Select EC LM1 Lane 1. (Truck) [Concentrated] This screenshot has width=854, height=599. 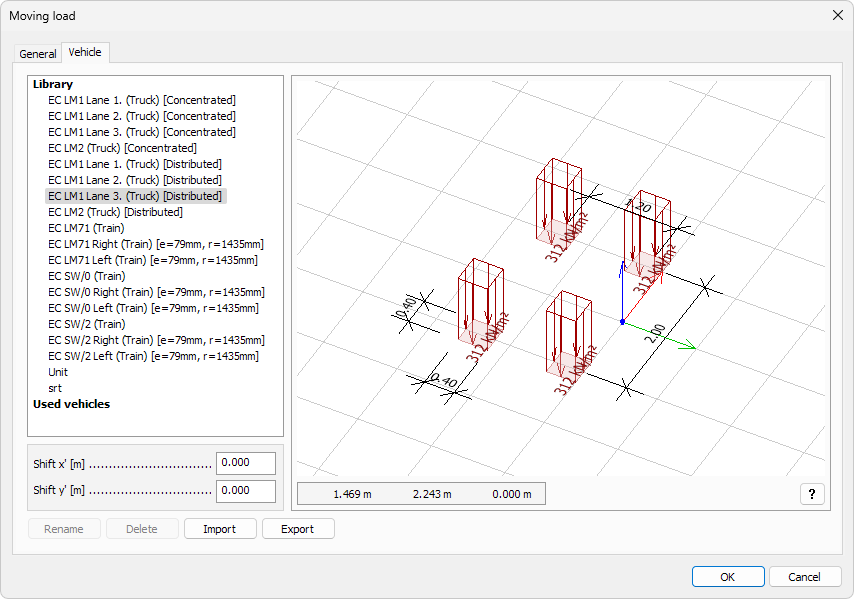pyautogui.click(x=141, y=100)
